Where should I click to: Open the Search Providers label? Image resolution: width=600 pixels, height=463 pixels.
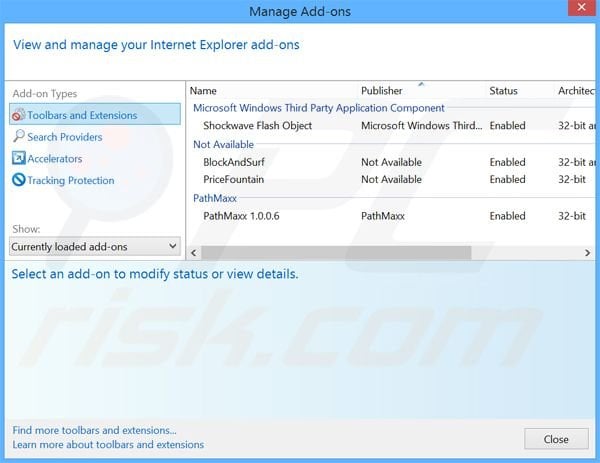65,137
